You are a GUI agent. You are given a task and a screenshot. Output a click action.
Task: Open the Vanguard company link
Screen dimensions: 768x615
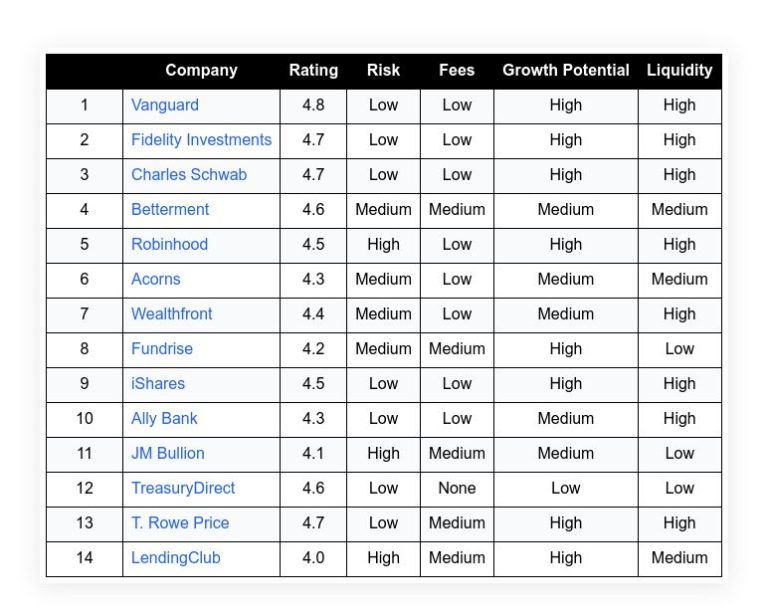tap(165, 105)
